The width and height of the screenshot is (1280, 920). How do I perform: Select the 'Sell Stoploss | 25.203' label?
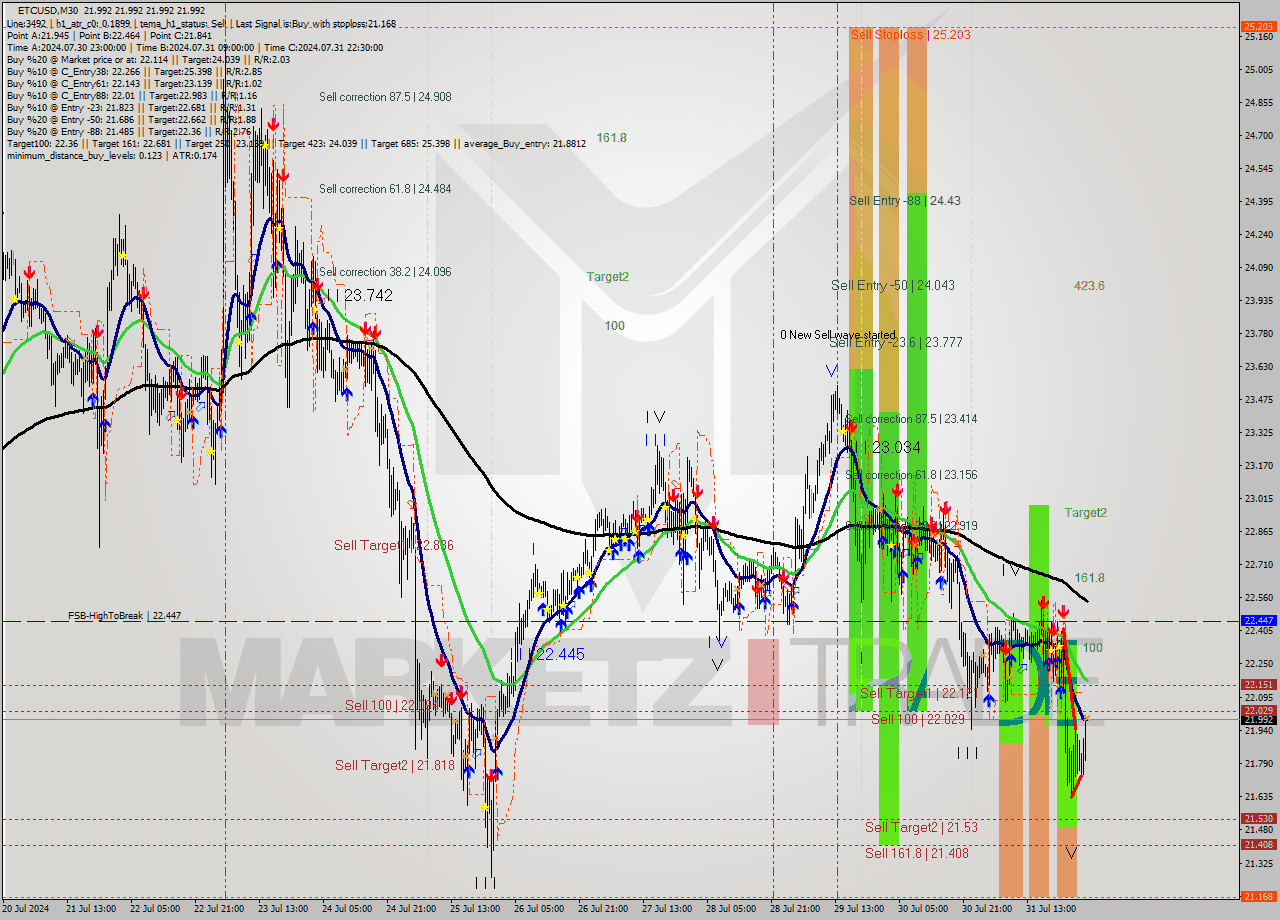(x=910, y=34)
